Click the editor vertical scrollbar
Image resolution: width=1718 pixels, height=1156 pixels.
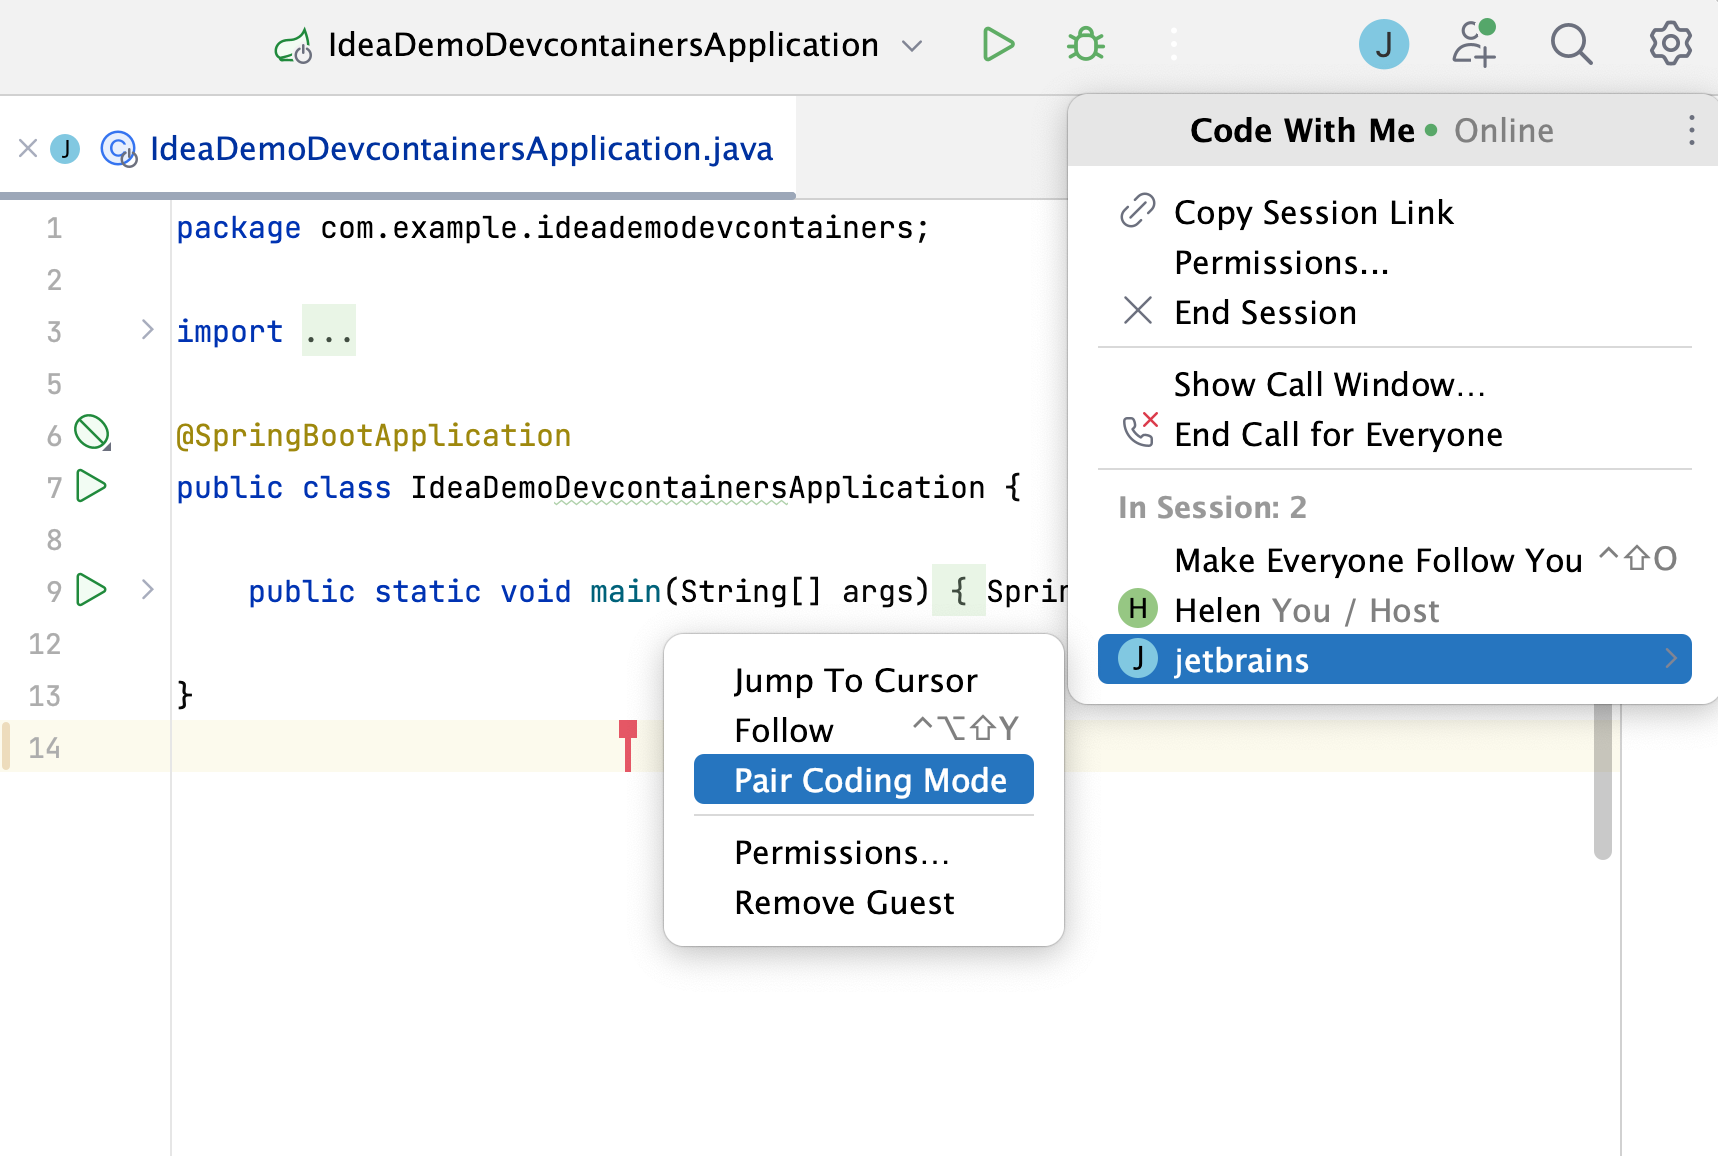click(1603, 790)
